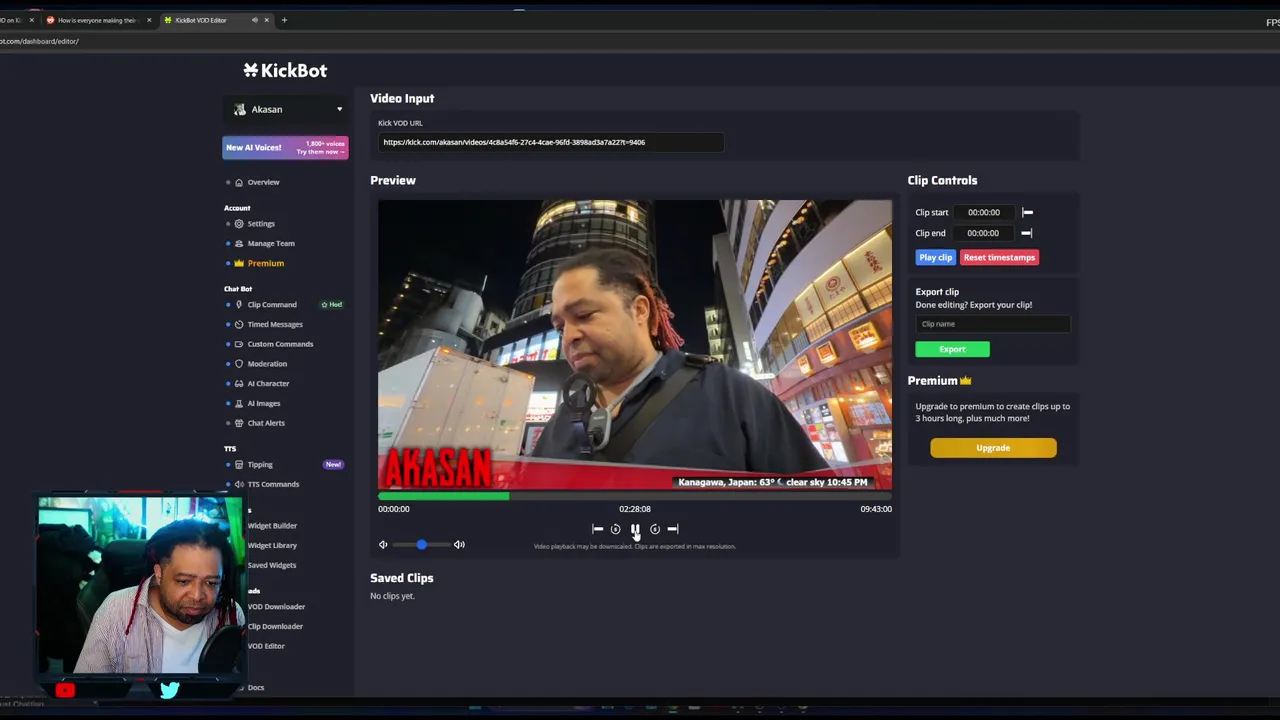Image resolution: width=1280 pixels, height=720 pixels.
Task: Open TTS Commands page
Action: [x=273, y=484]
